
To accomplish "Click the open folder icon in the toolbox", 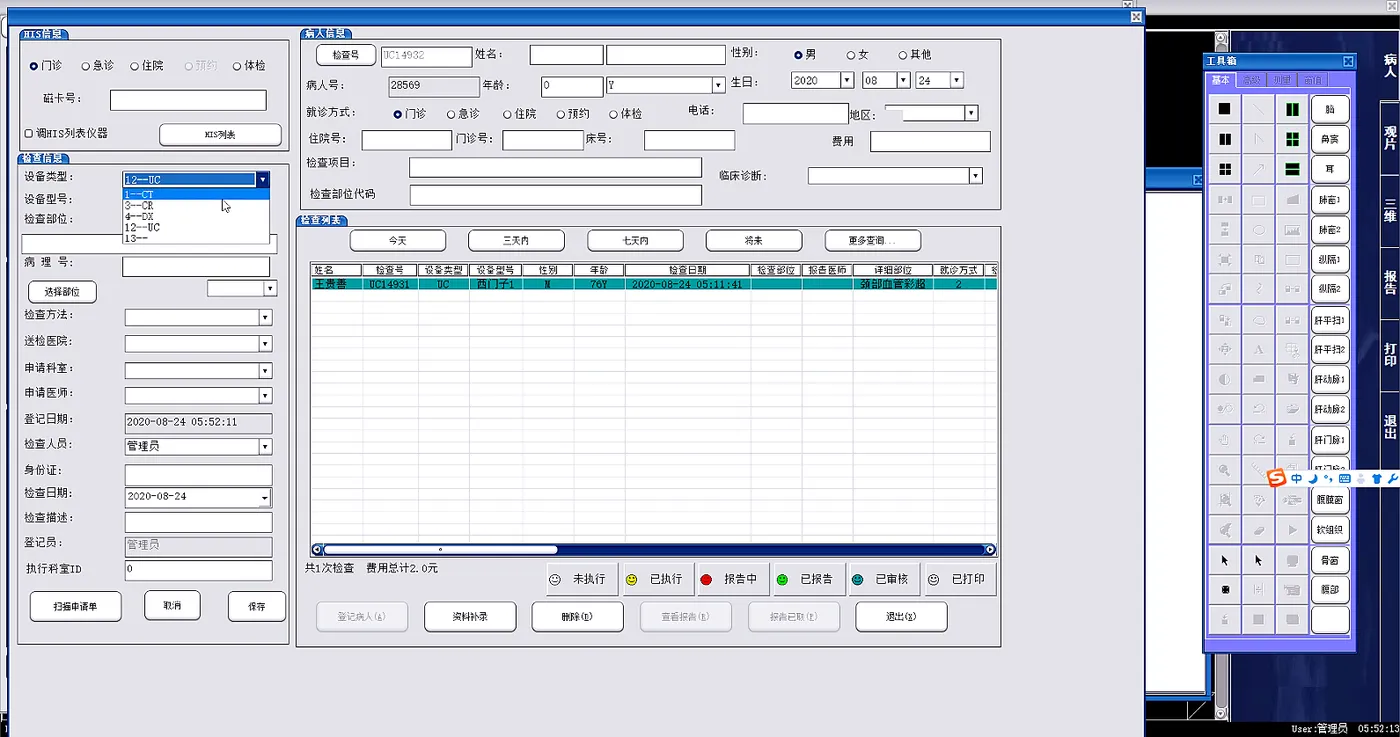I will click(1292, 409).
